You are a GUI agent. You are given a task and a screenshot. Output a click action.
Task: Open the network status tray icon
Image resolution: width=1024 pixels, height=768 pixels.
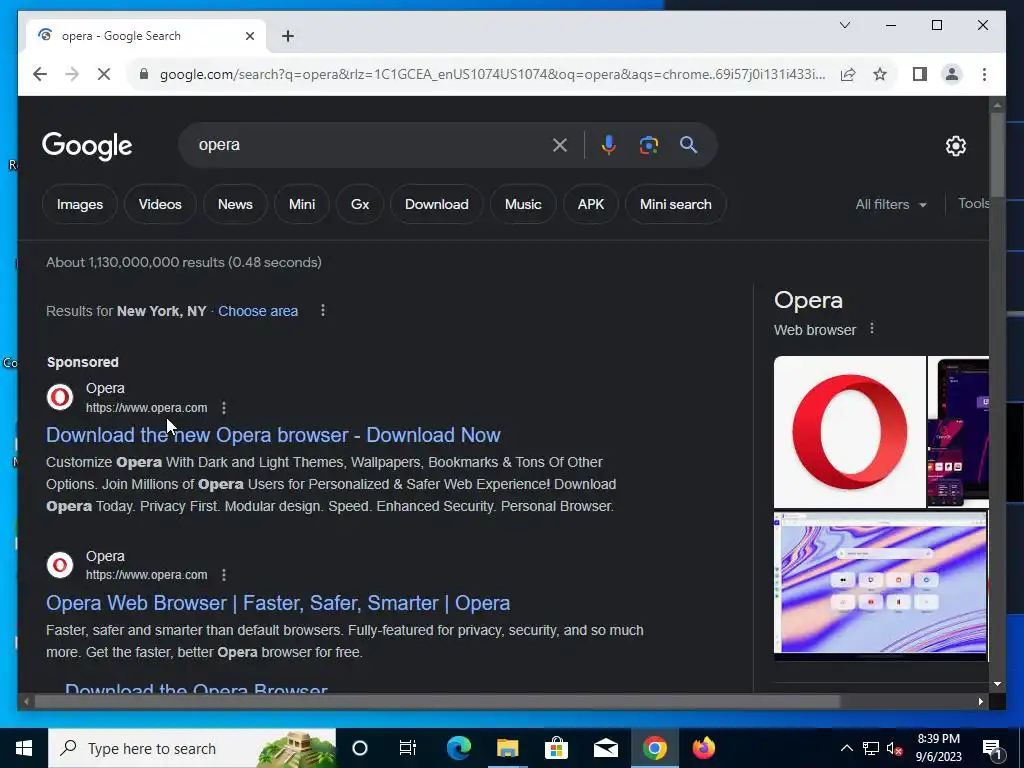coord(871,748)
